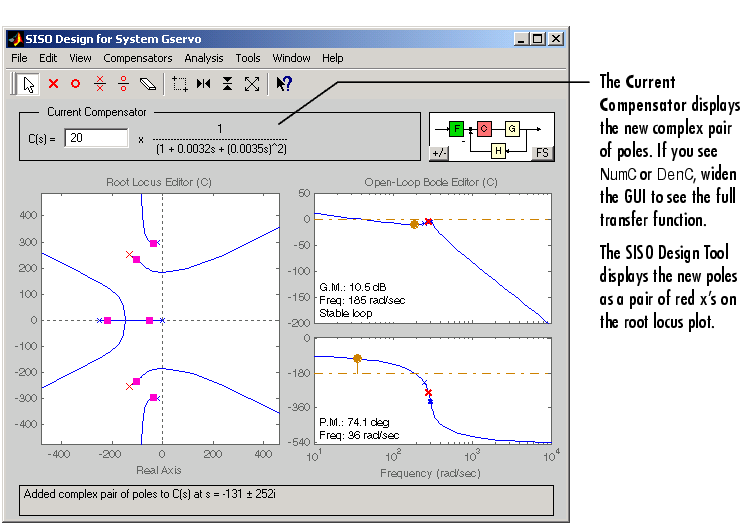
Task: Open the Analysis menu
Action: [x=204, y=58]
